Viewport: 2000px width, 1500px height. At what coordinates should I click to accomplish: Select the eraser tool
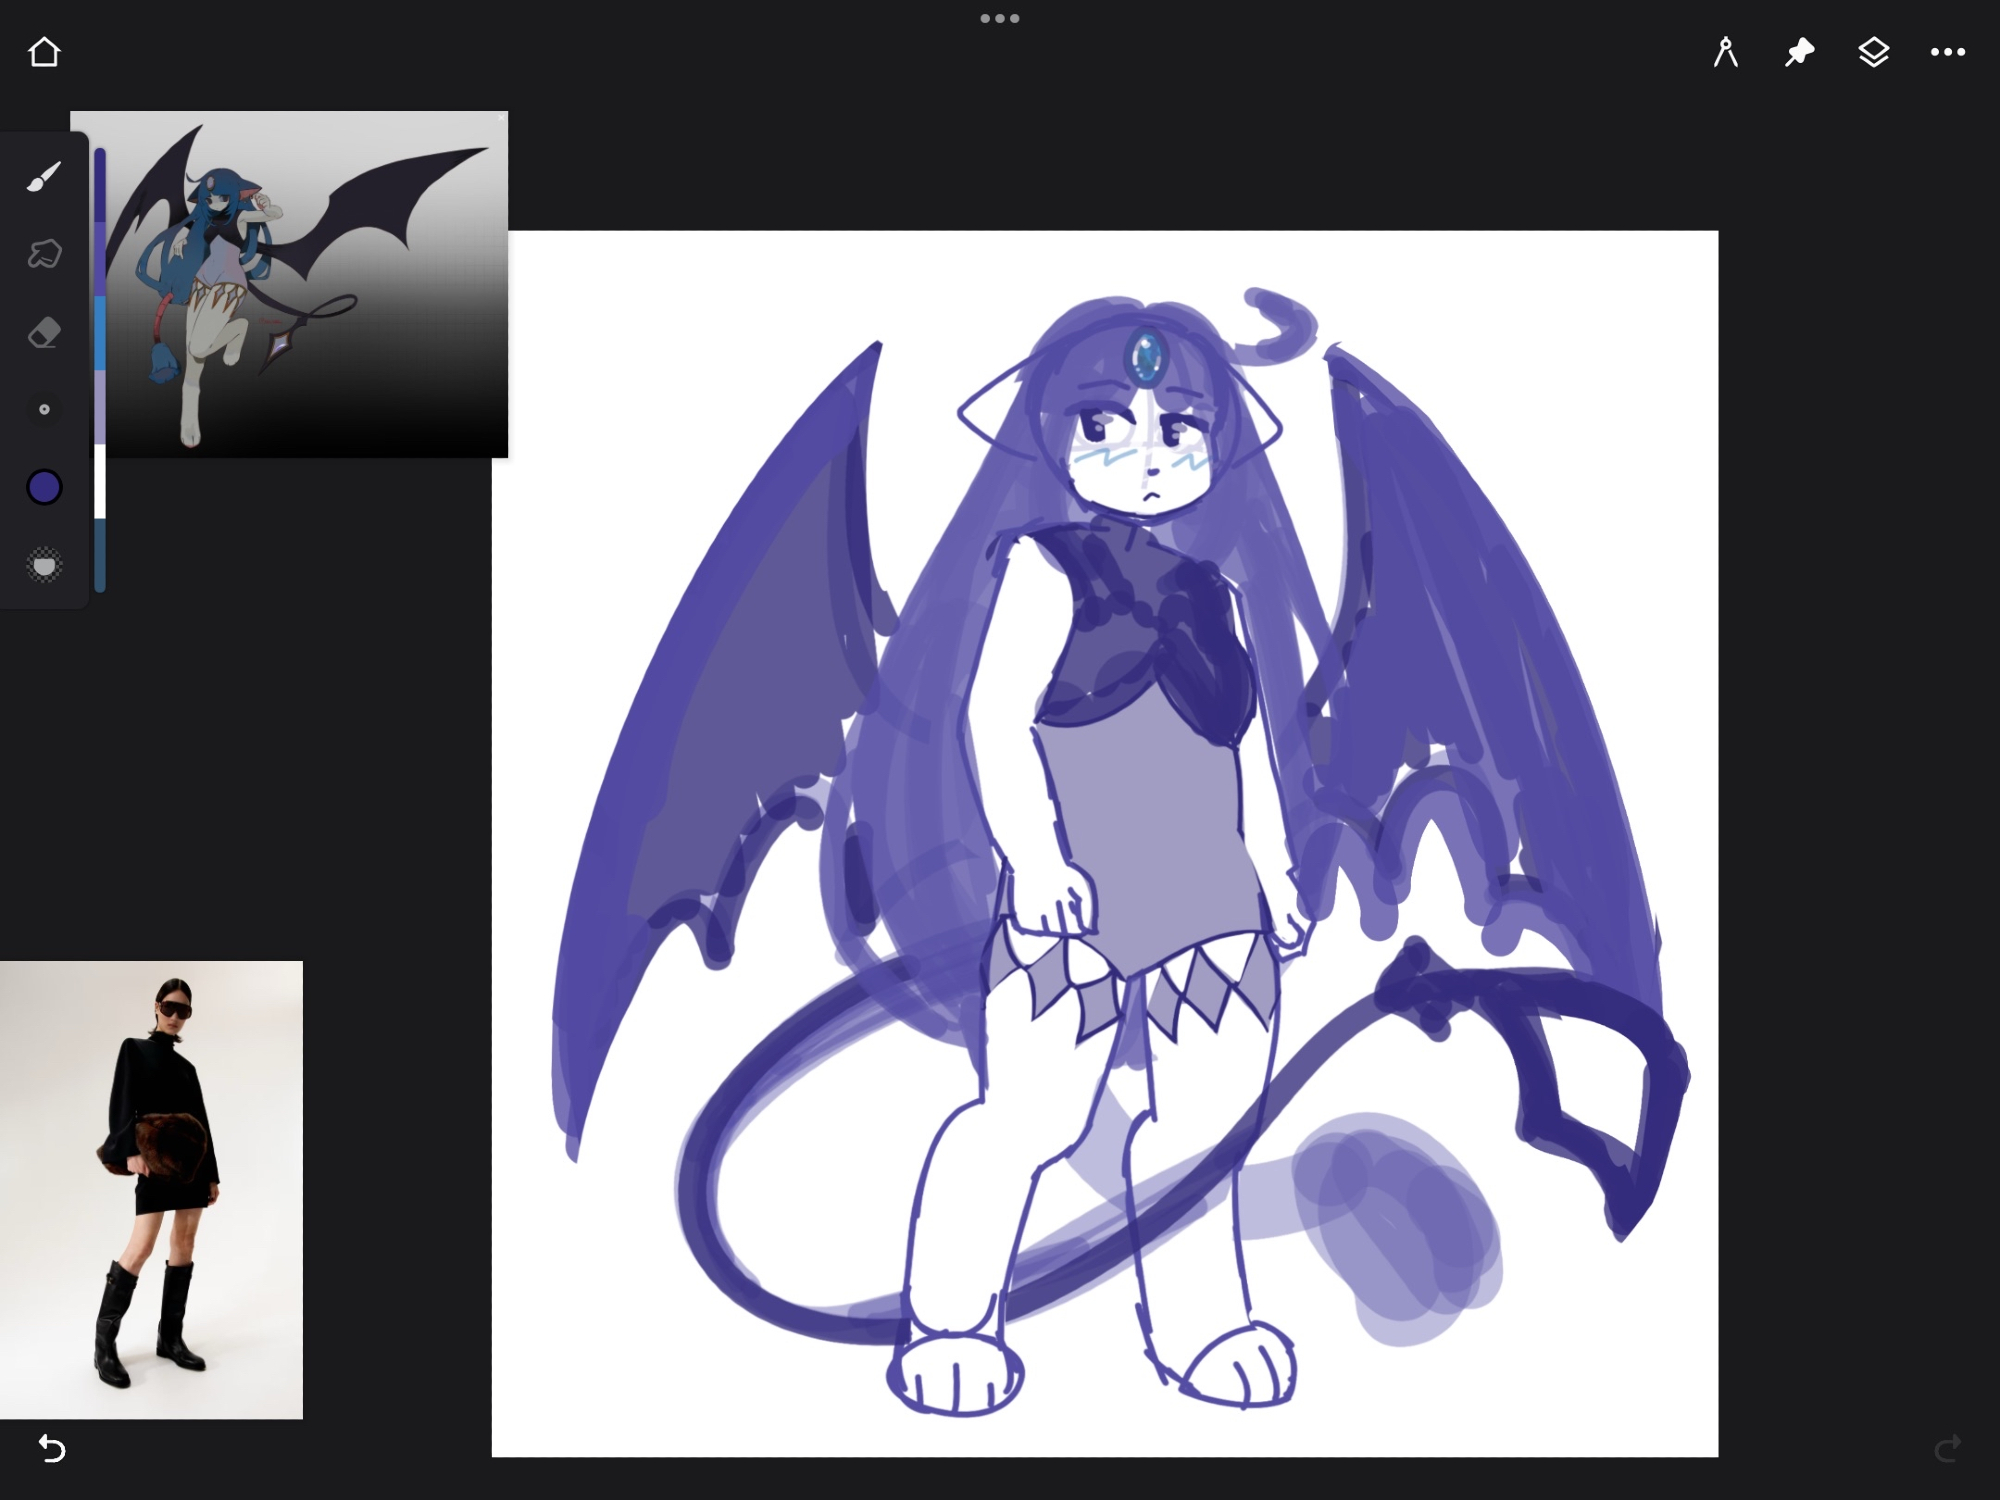[x=44, y=332]
